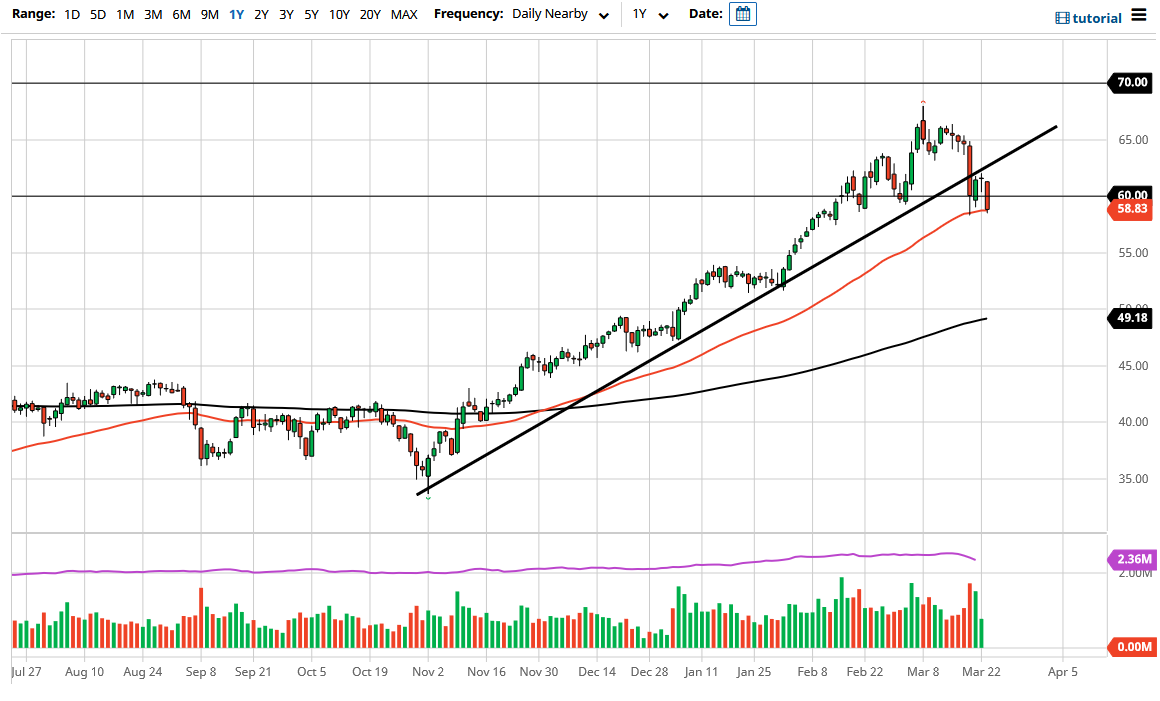The width and height of the screenshot is (1160, 701).
Task: Select the 2Y range
Action: click(260, 15)
